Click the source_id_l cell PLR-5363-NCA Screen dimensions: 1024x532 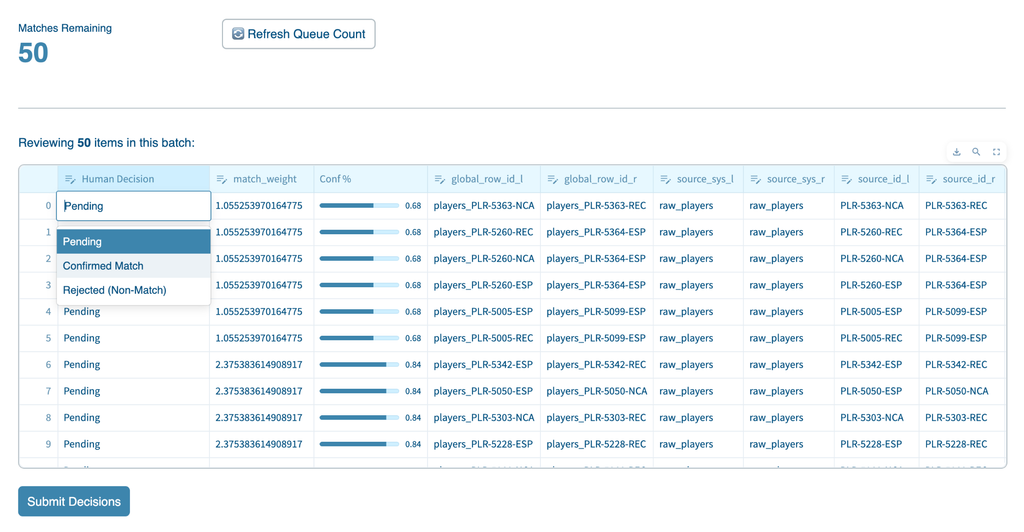tap(877, 206)
